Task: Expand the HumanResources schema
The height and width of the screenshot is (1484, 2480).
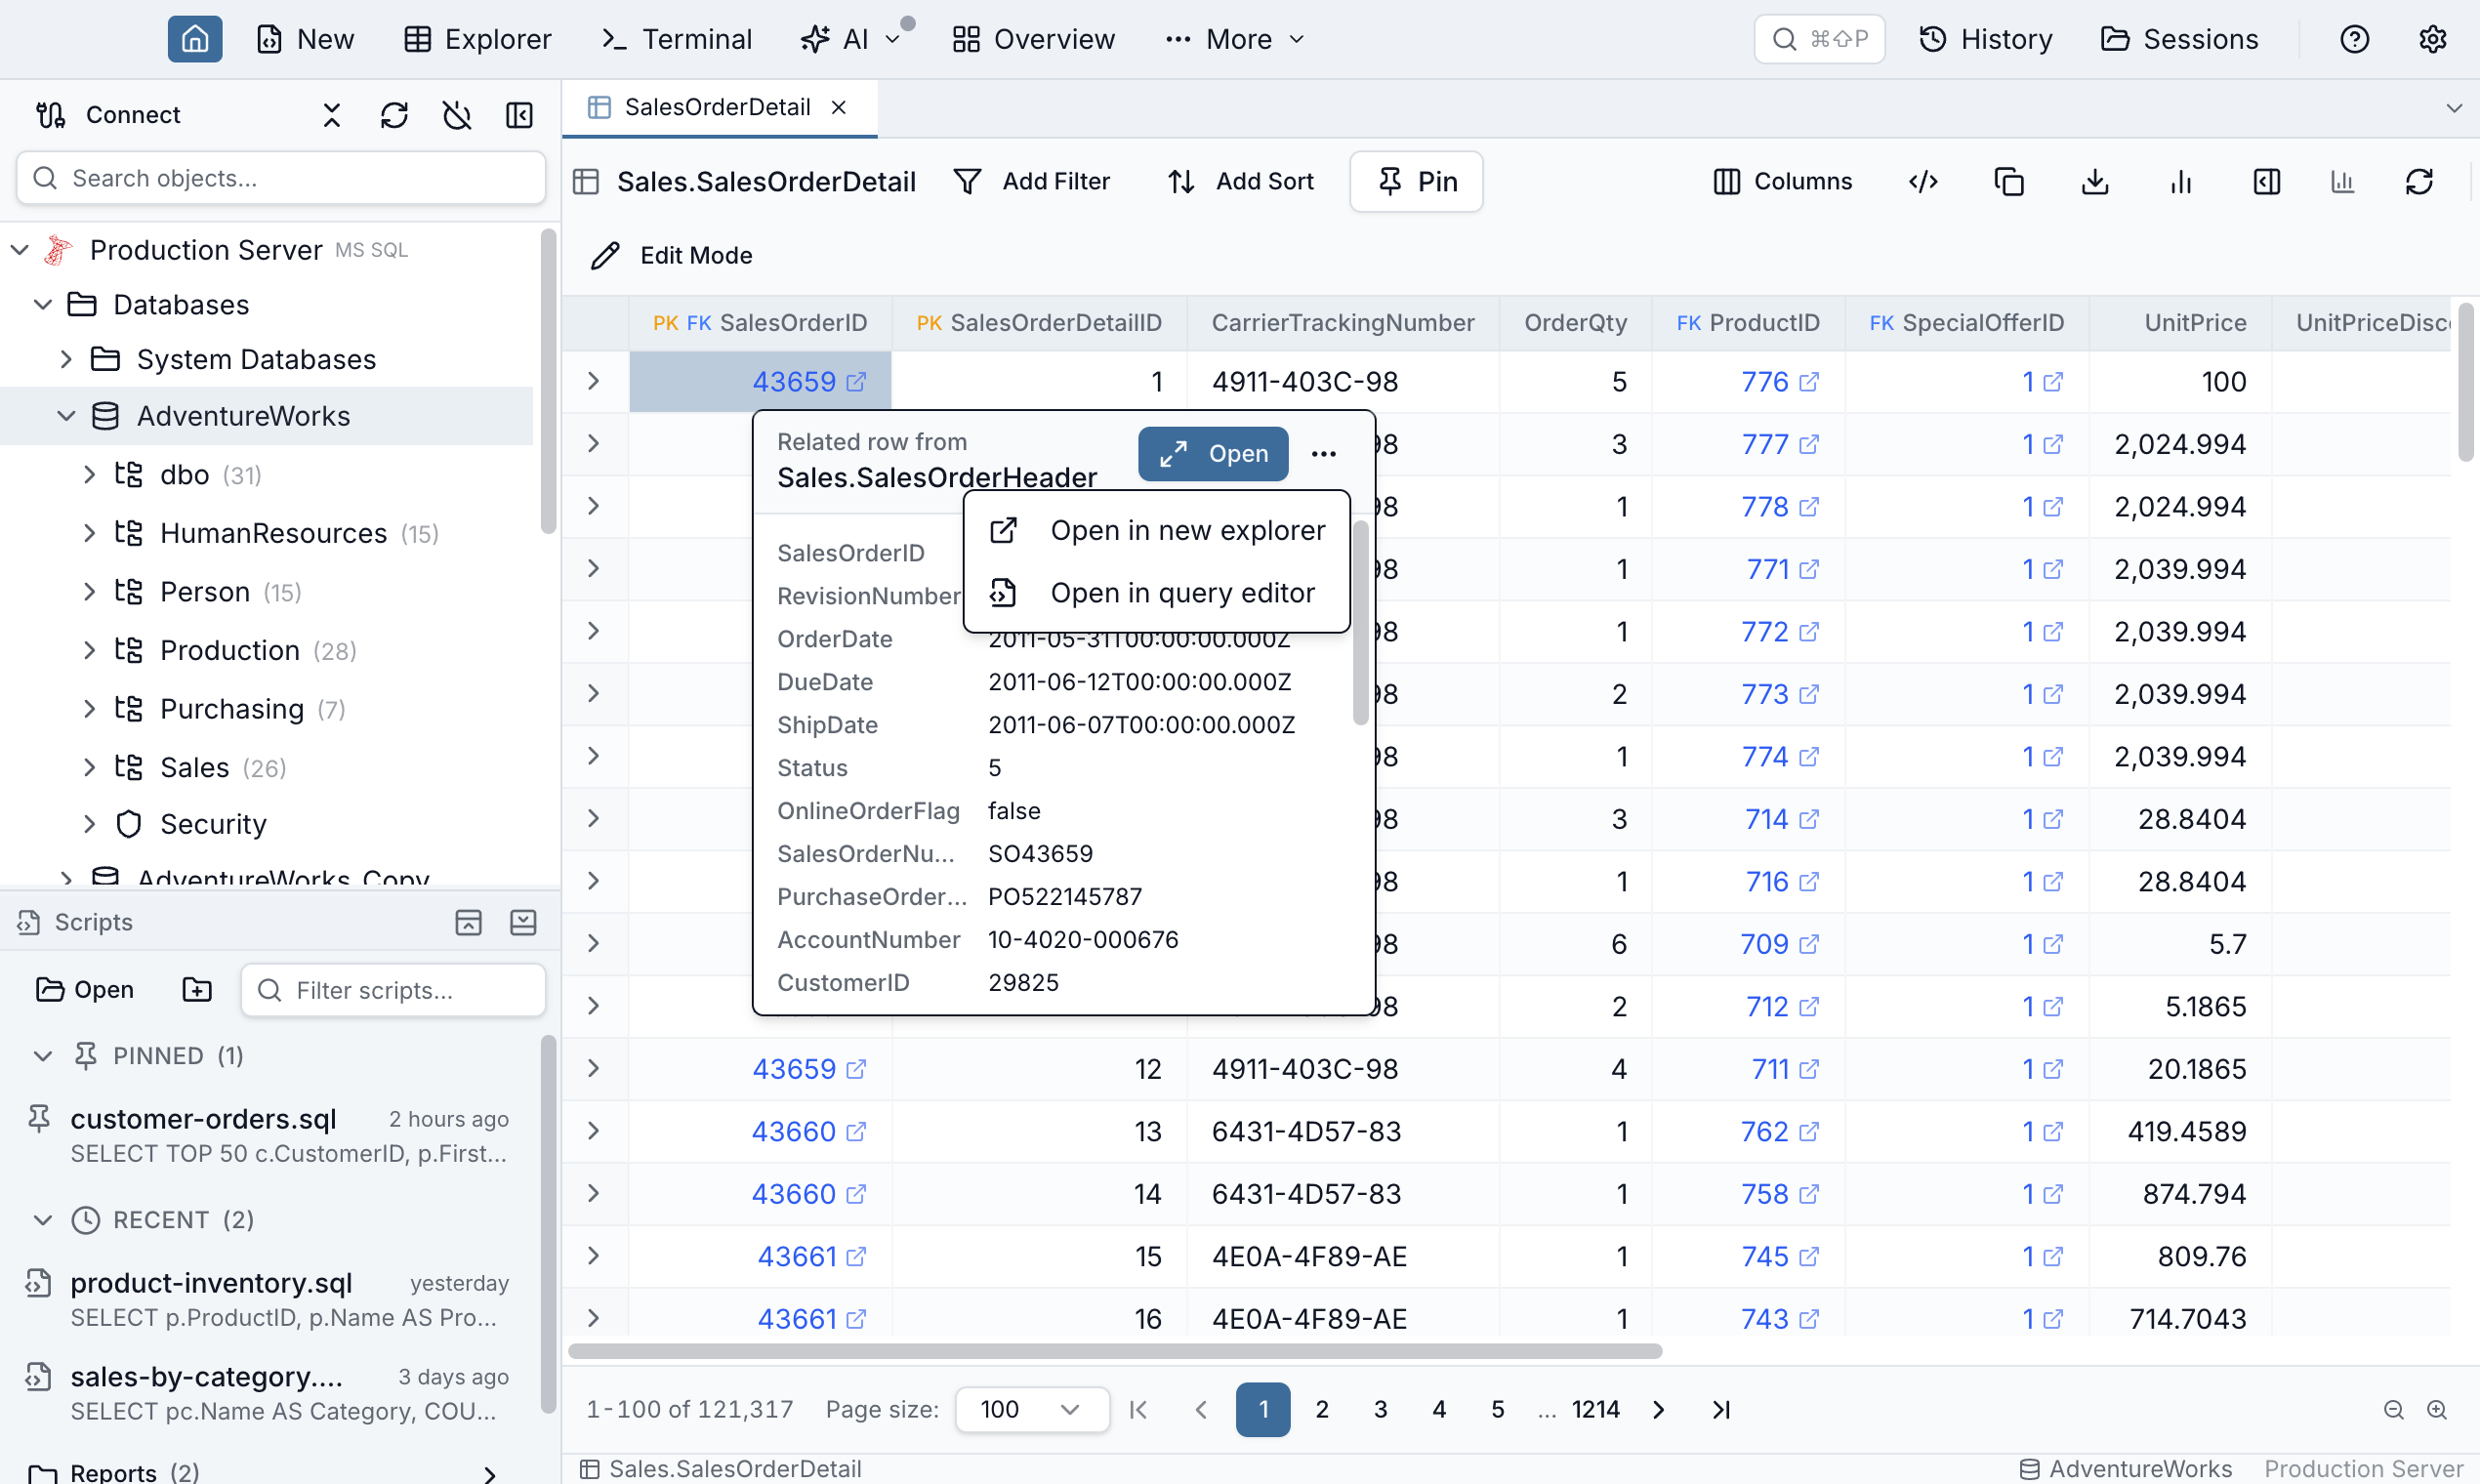Action: [x=89, y=533]
